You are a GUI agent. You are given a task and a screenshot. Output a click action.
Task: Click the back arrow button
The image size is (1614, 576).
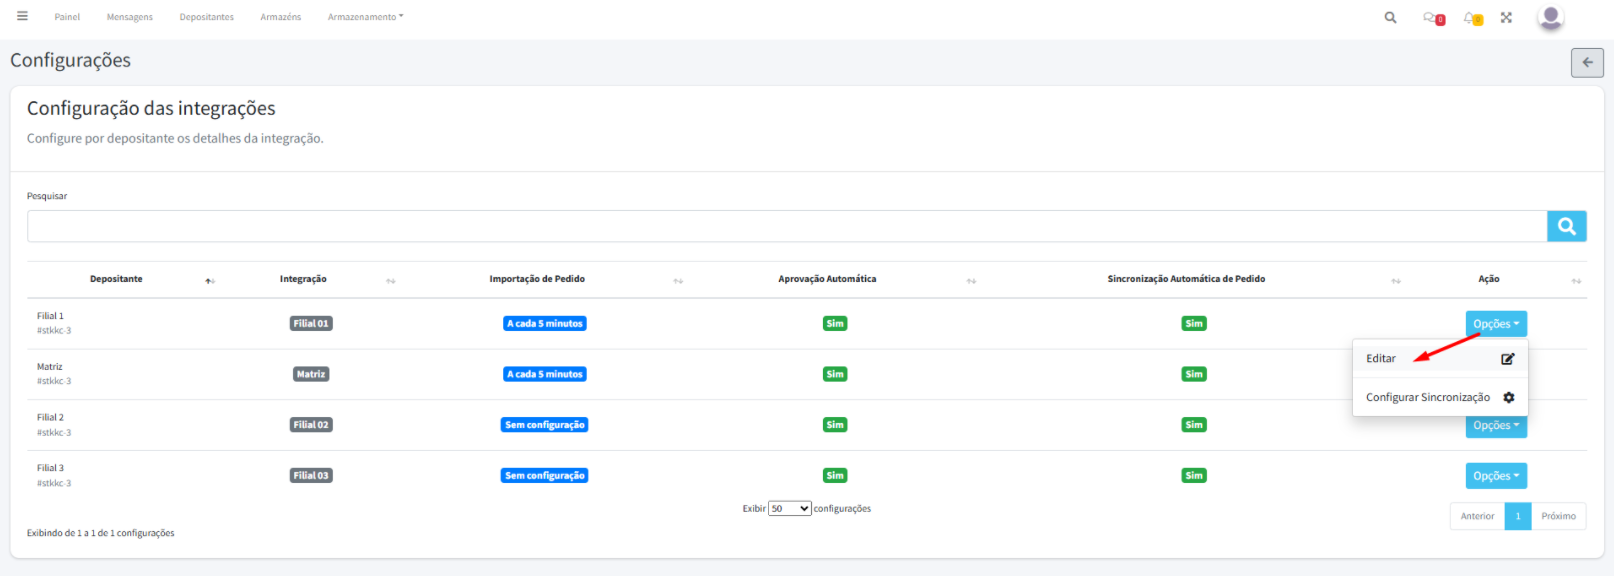[1587, 62]
